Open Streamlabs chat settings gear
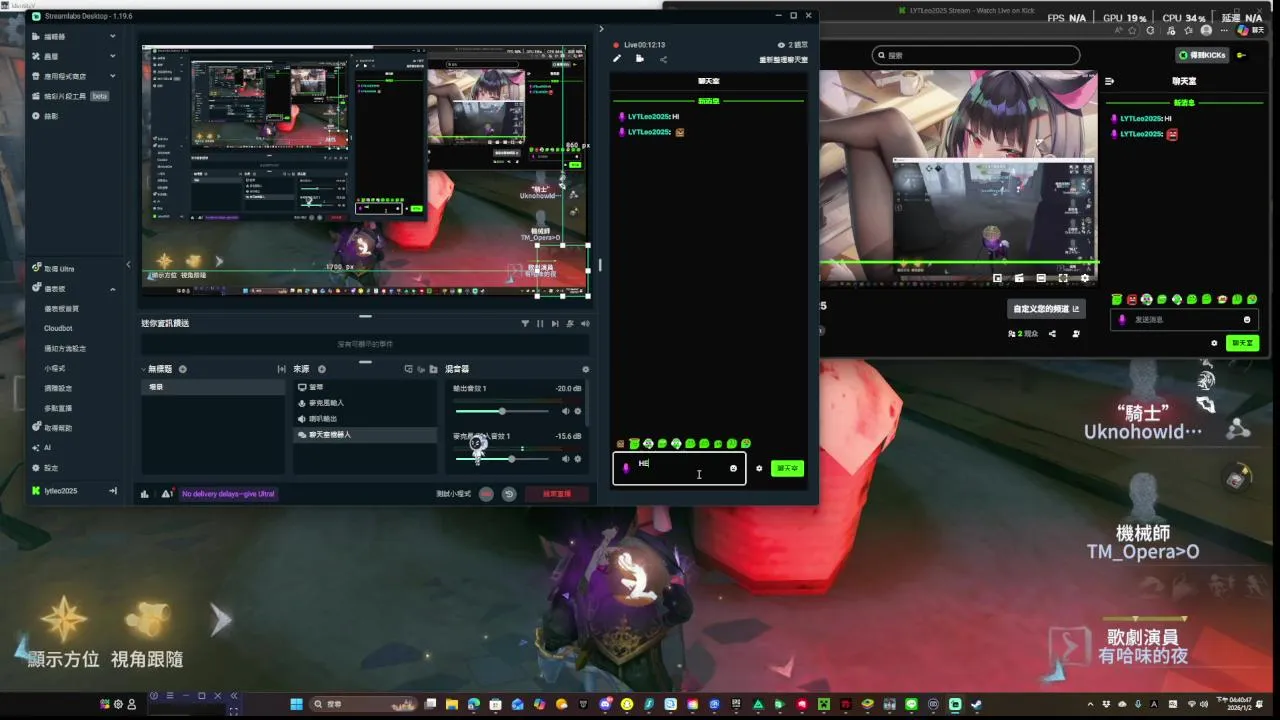 (759, 468)
